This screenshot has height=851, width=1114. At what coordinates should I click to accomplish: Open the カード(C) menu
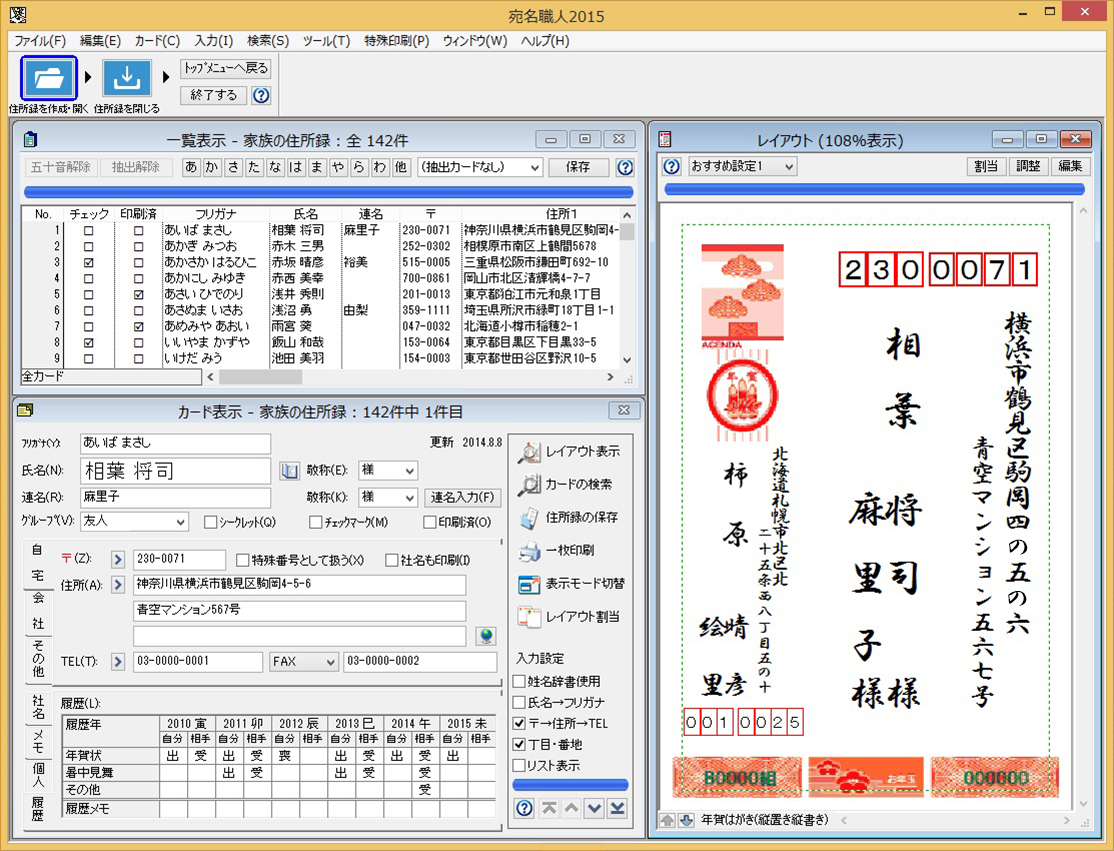click(x=157, y=40)
